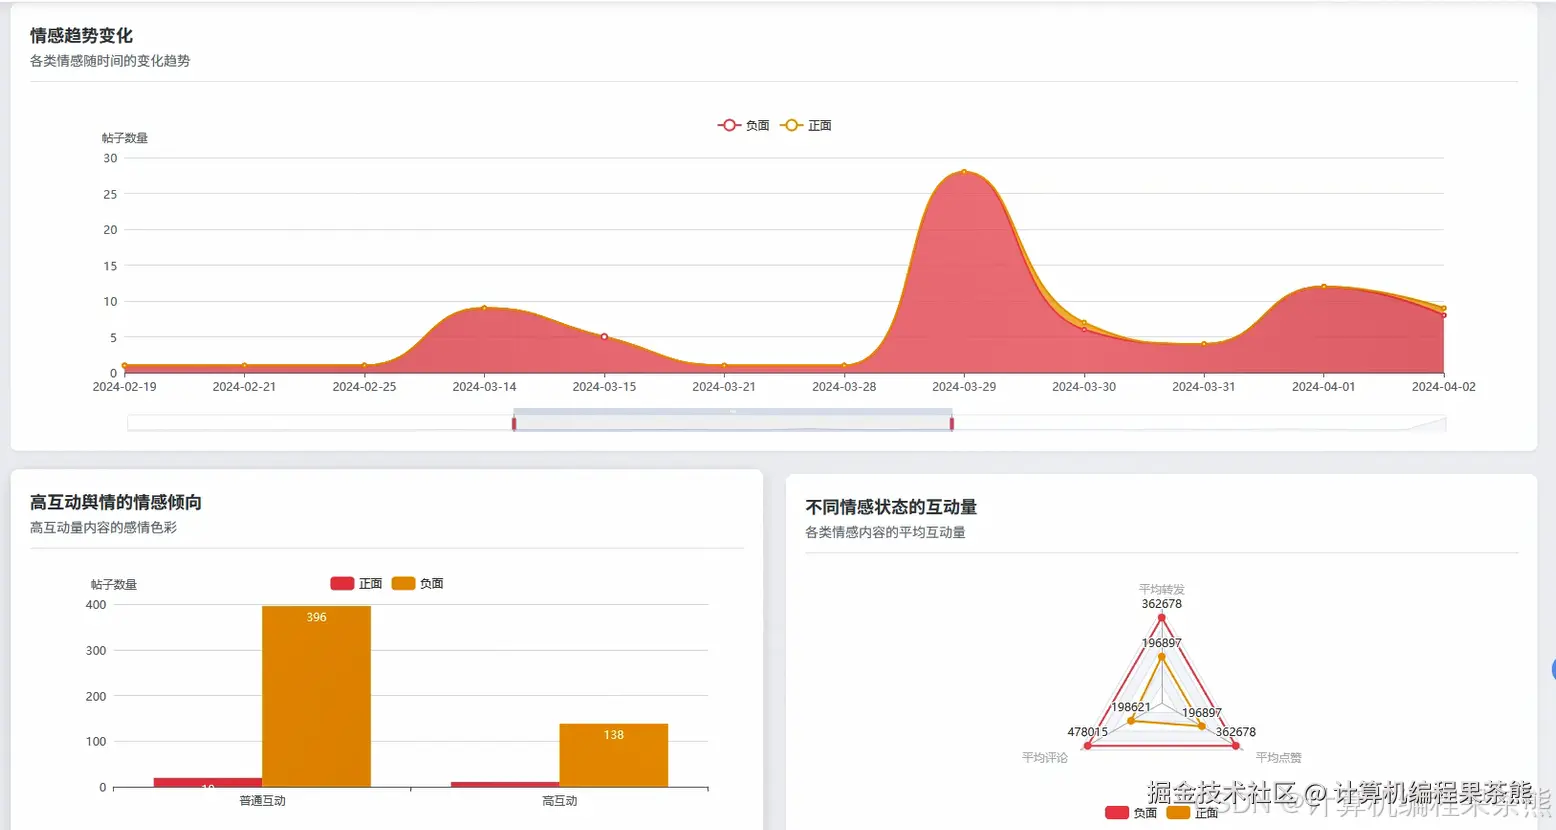Image resolution: width=1556 pixels, height=830 pixels.
Task: Toggle 负面 legend below the radar chart
Action: pos(1131,813)
